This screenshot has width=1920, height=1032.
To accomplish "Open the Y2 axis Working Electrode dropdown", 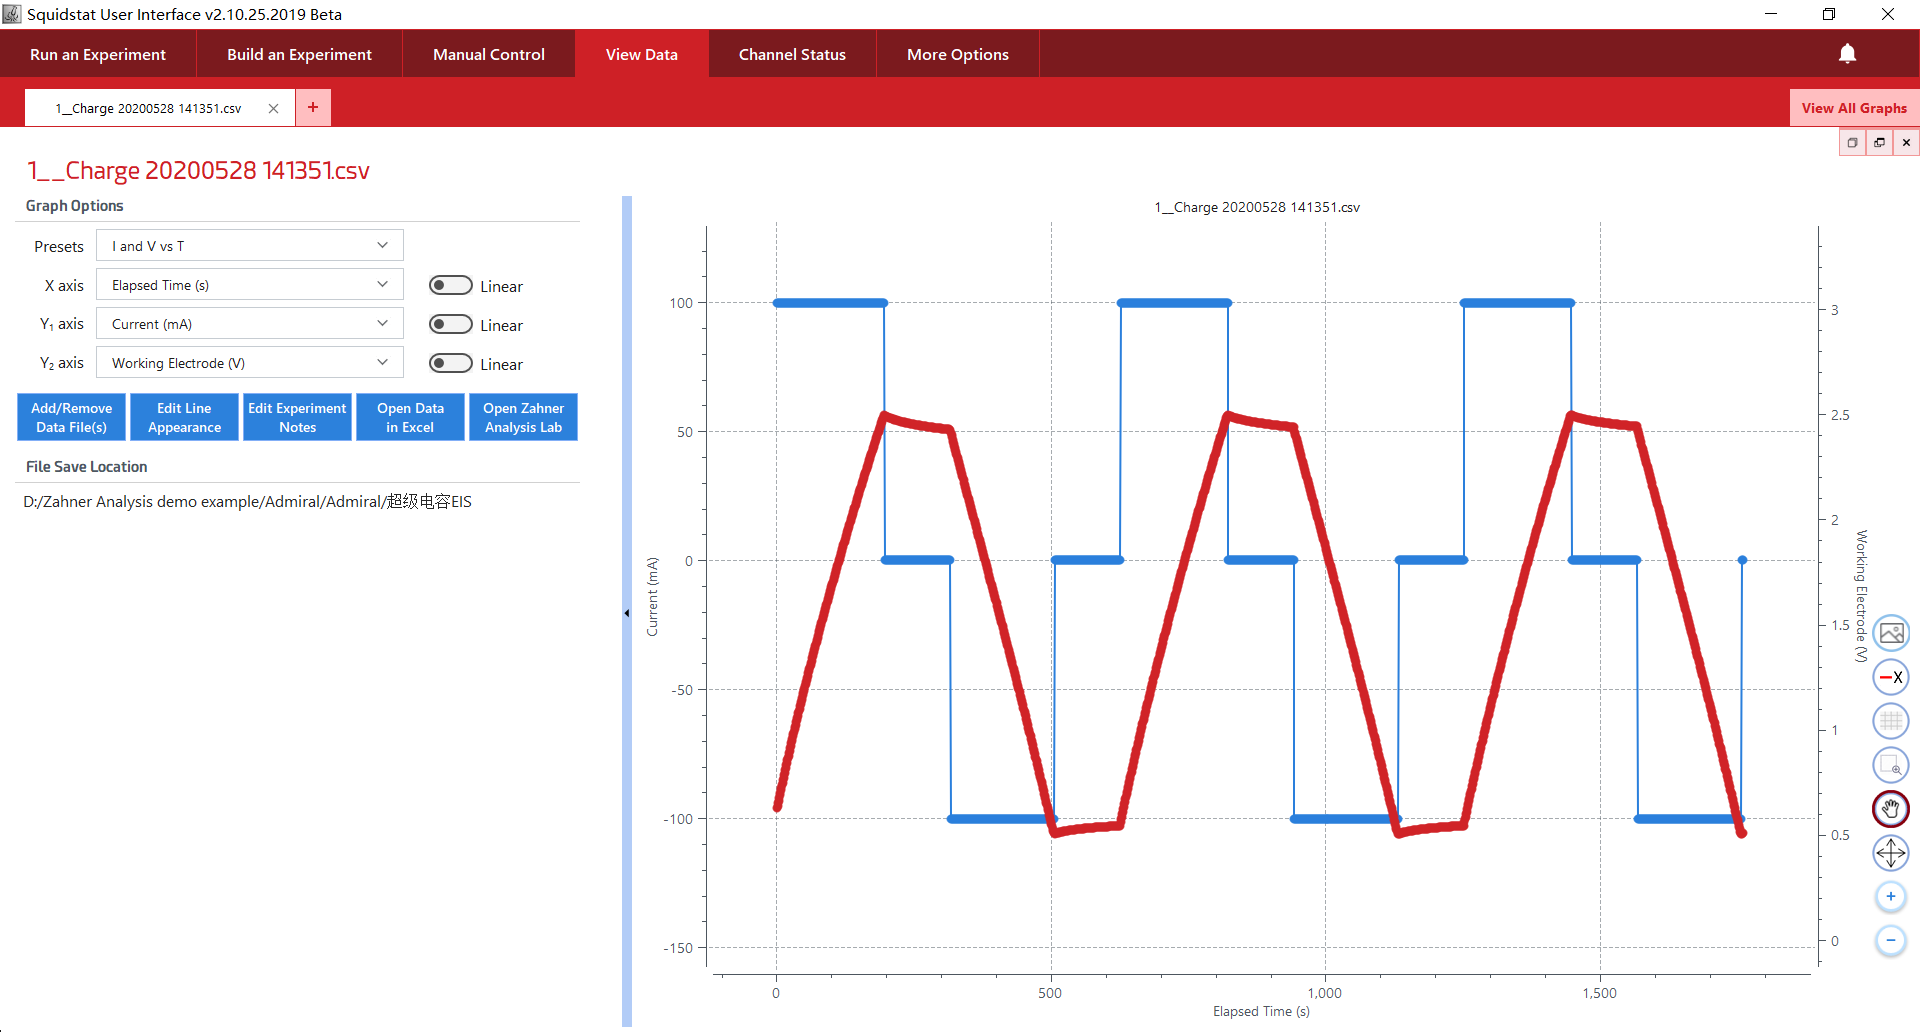I will coord(249,363).
